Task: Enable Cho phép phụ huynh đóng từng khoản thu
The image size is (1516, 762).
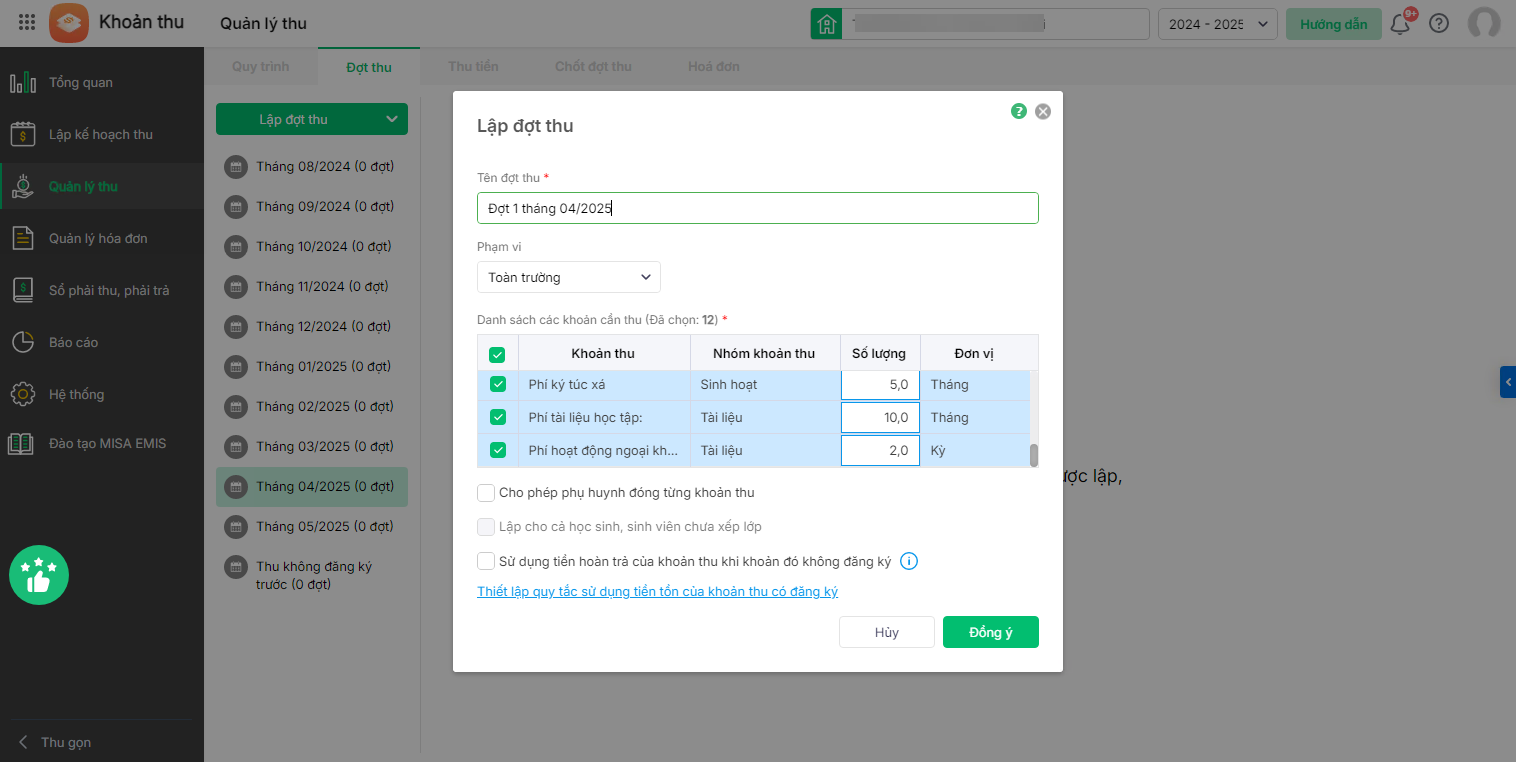Action: 486,493
